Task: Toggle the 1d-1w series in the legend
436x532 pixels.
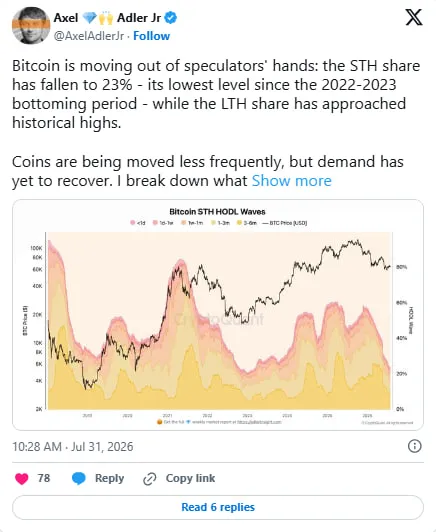Action: [x=163, y=223]
